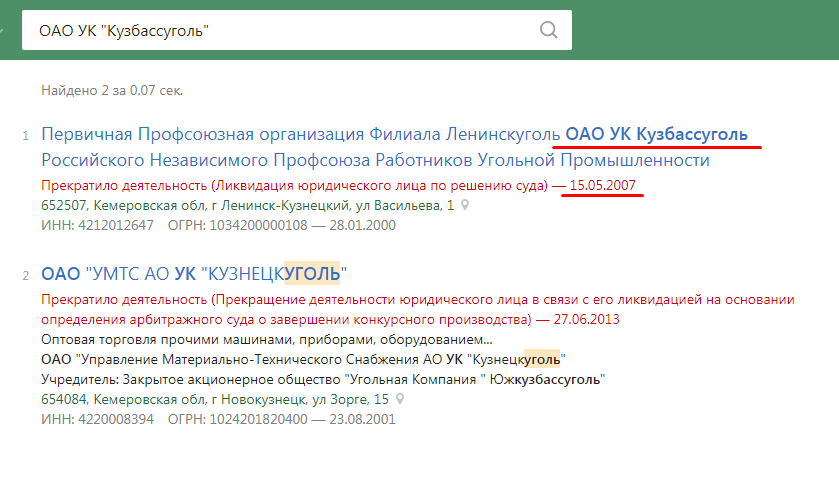
Task: Click the Учредитель: Закрытое акционерное общество line
Action: pyautogui.click(x=323, y=380)
